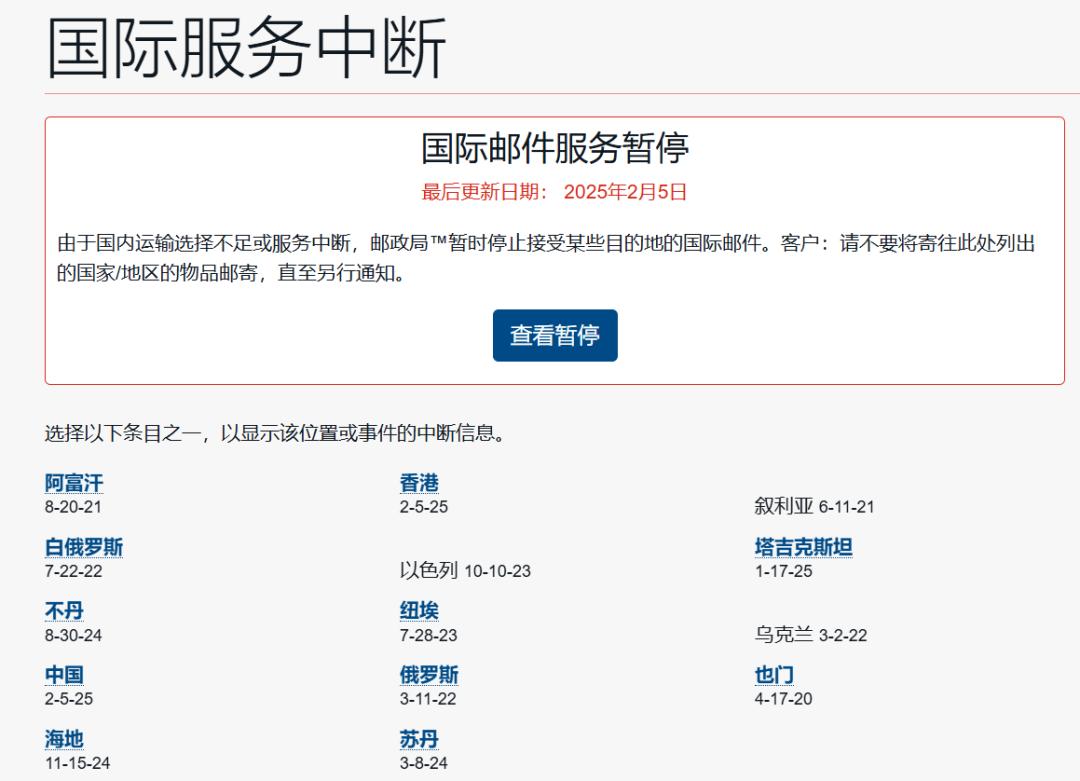This screenshot has width=1080, height=781.
Task: Click the 国际邮件服务暂停 alert title
Action: tap(555, 149)
